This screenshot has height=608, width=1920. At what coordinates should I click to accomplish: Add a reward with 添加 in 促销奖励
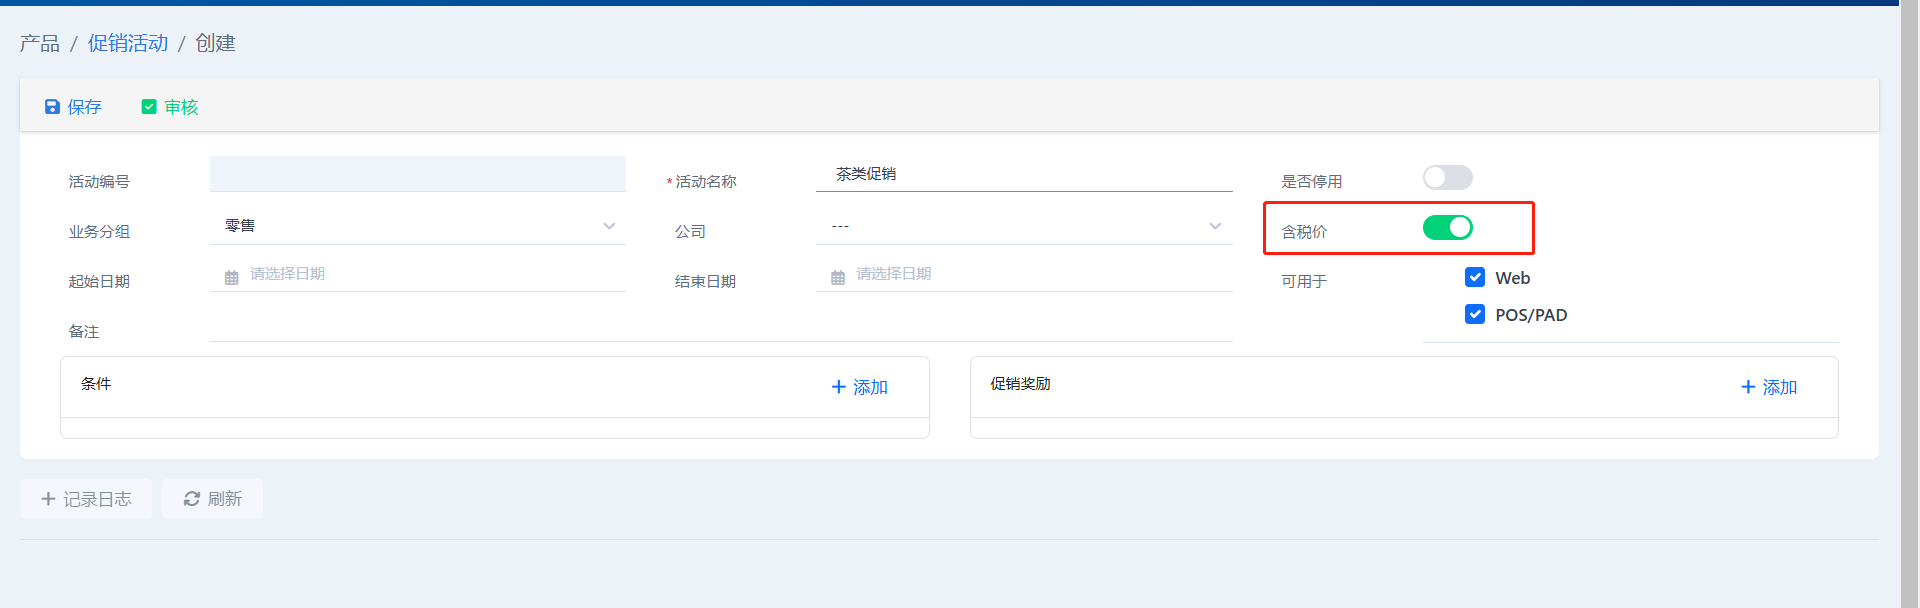coord(1769,387)
